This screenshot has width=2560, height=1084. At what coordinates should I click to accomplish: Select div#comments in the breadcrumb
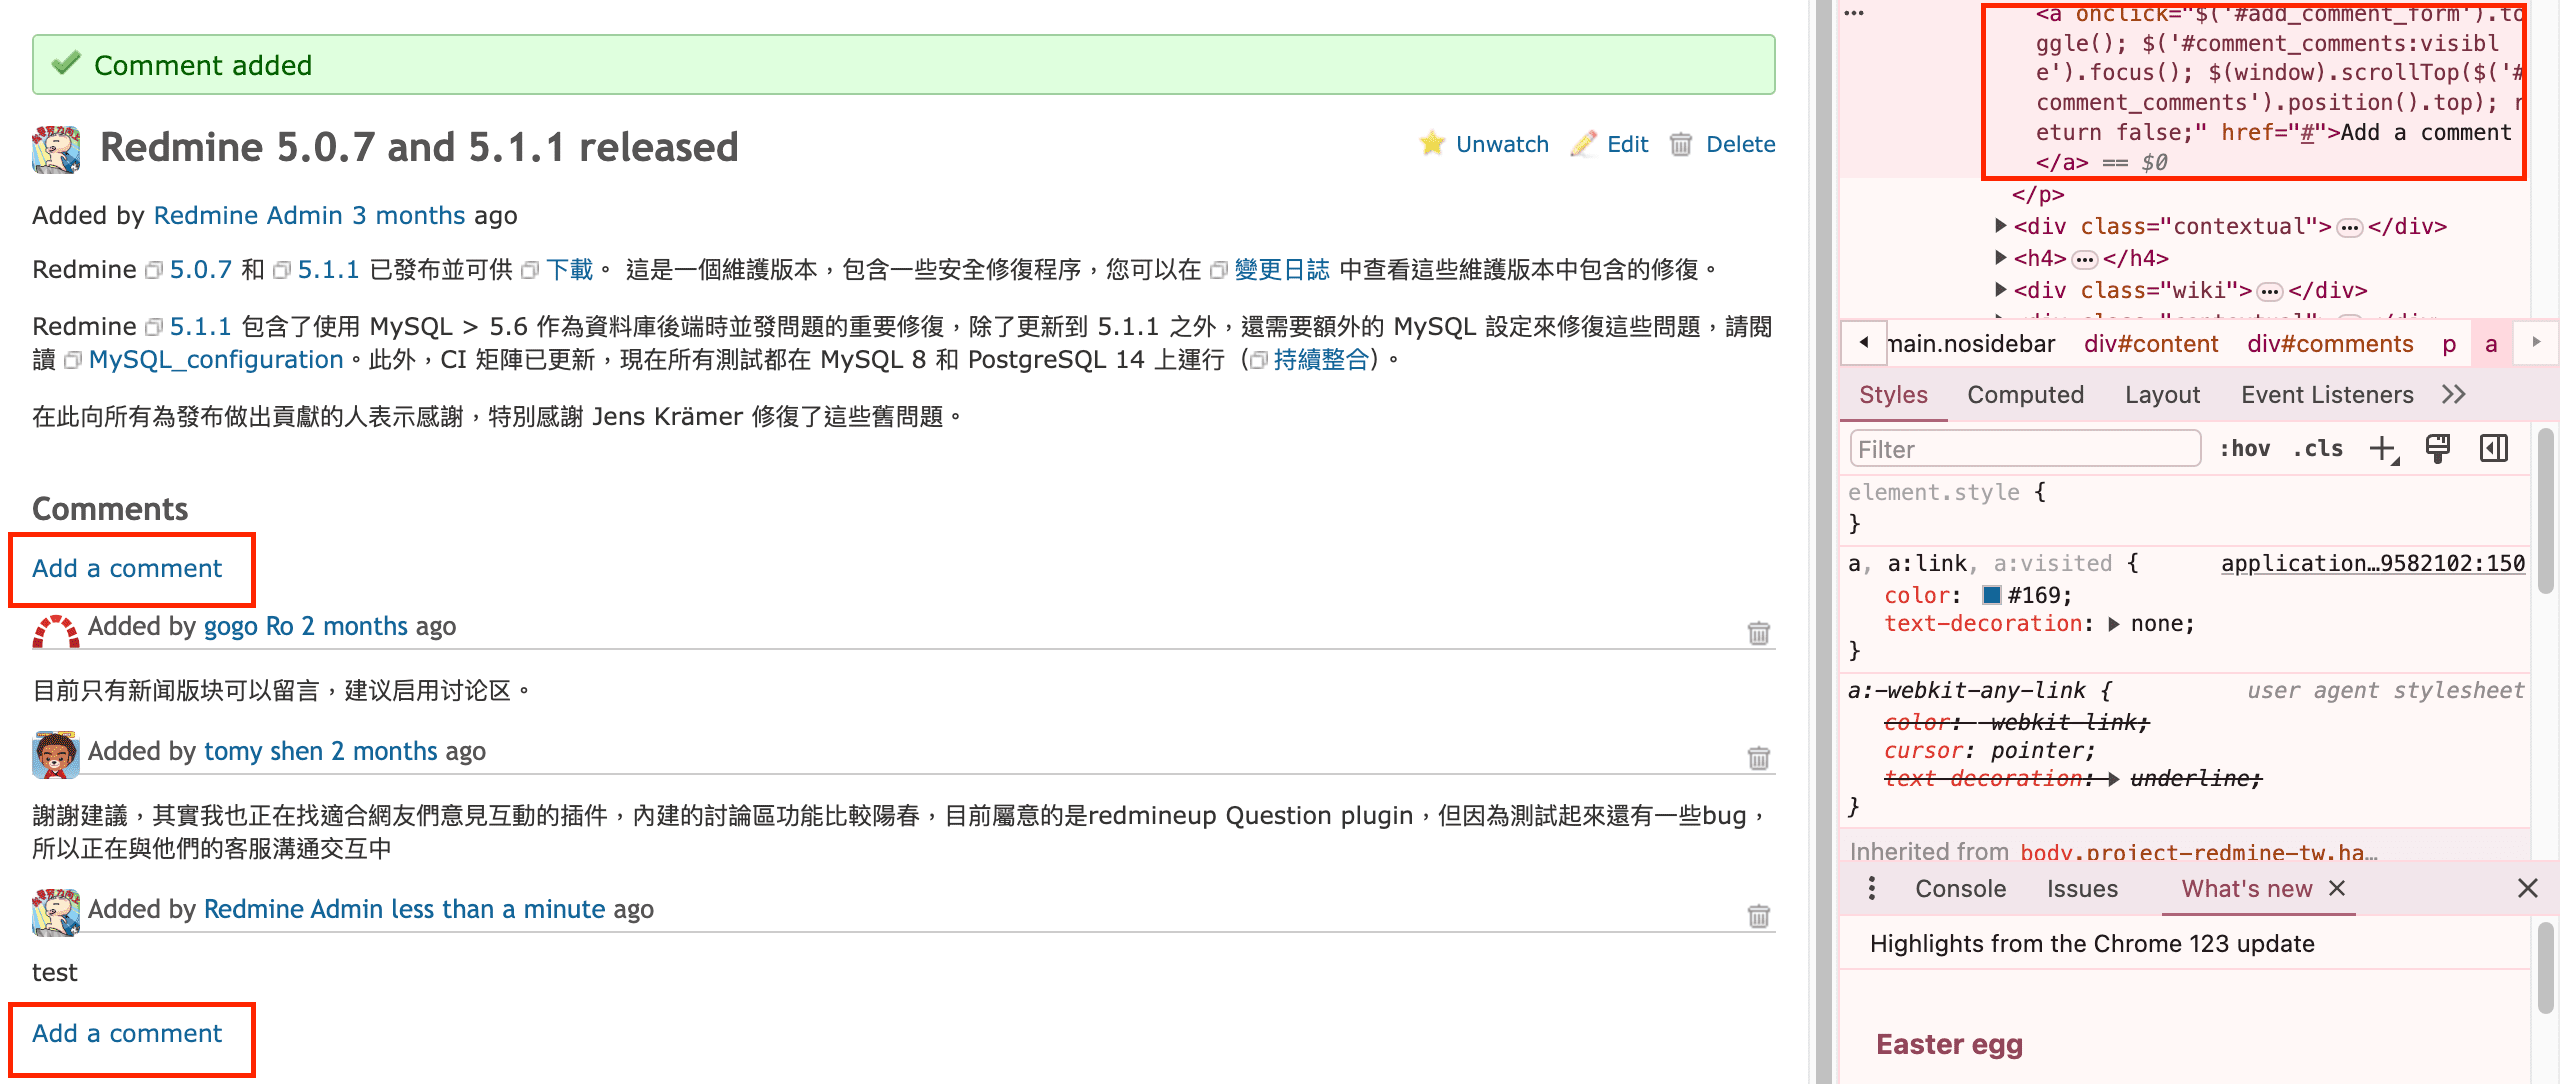point(2330,344)
